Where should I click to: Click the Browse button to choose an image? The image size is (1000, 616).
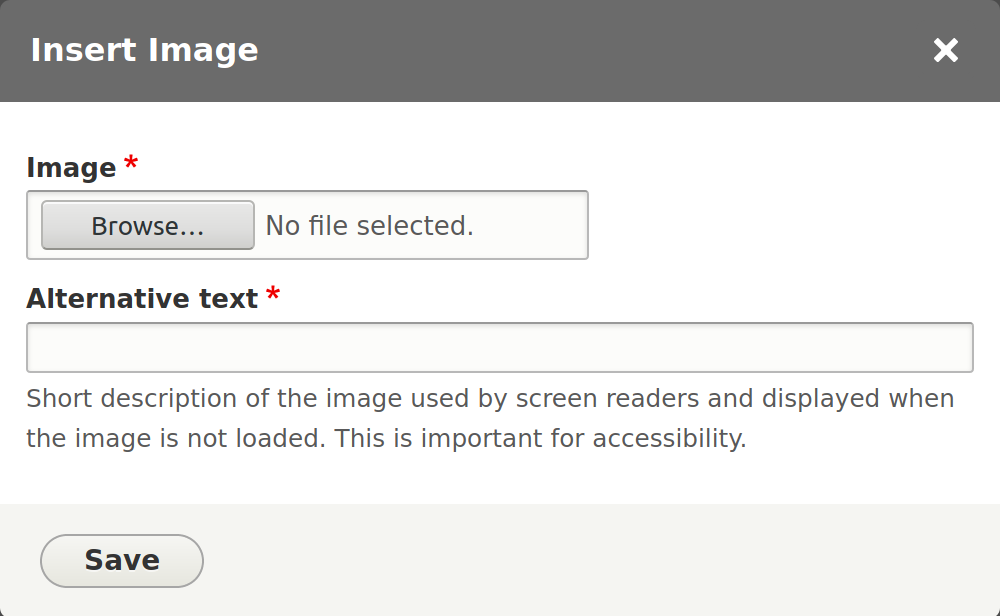(x=146, y=225)
